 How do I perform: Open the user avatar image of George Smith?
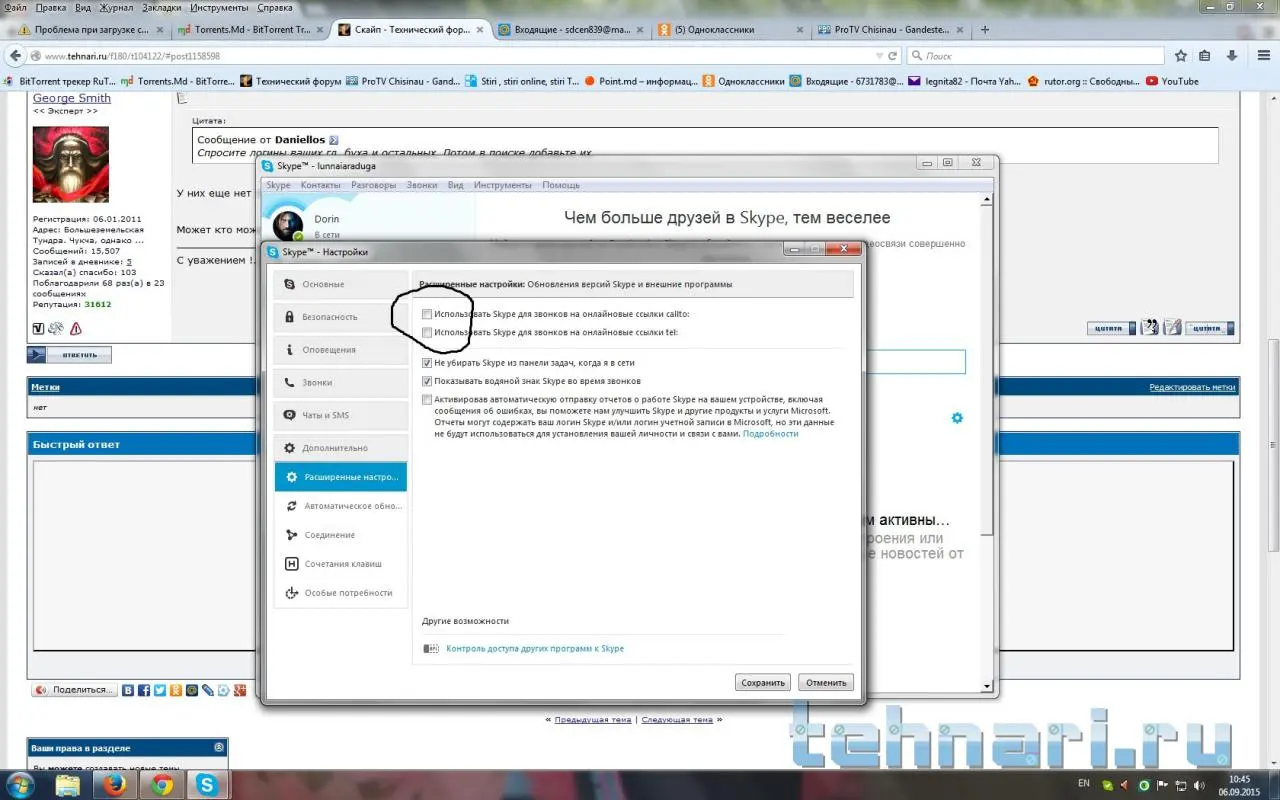[71, 165]
